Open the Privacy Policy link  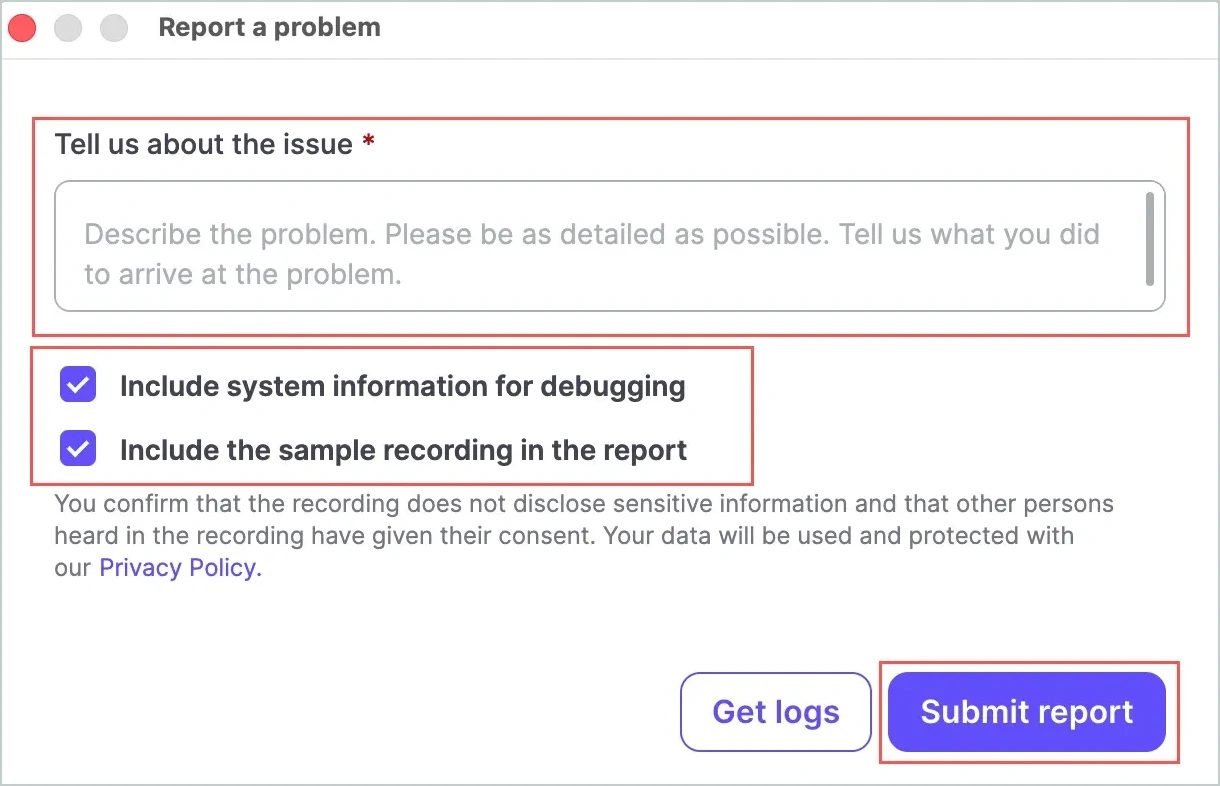tap(180, 568)
